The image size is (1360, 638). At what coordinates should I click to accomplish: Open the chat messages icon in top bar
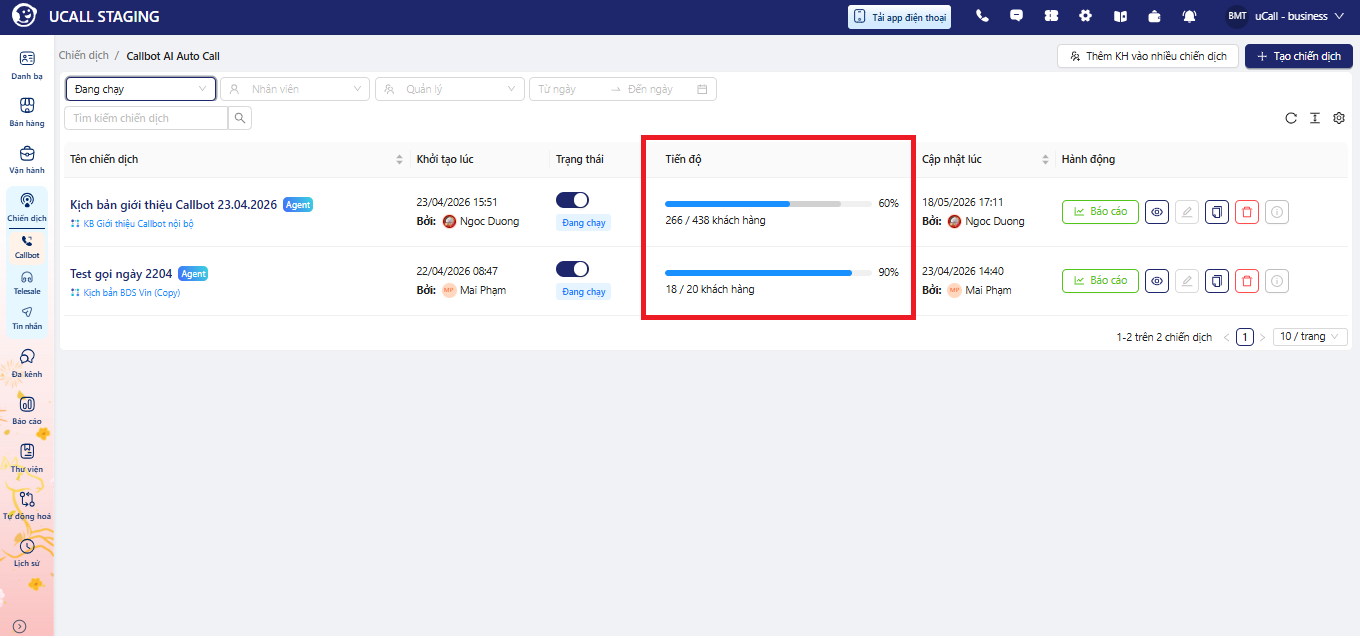pos(1016,16)
